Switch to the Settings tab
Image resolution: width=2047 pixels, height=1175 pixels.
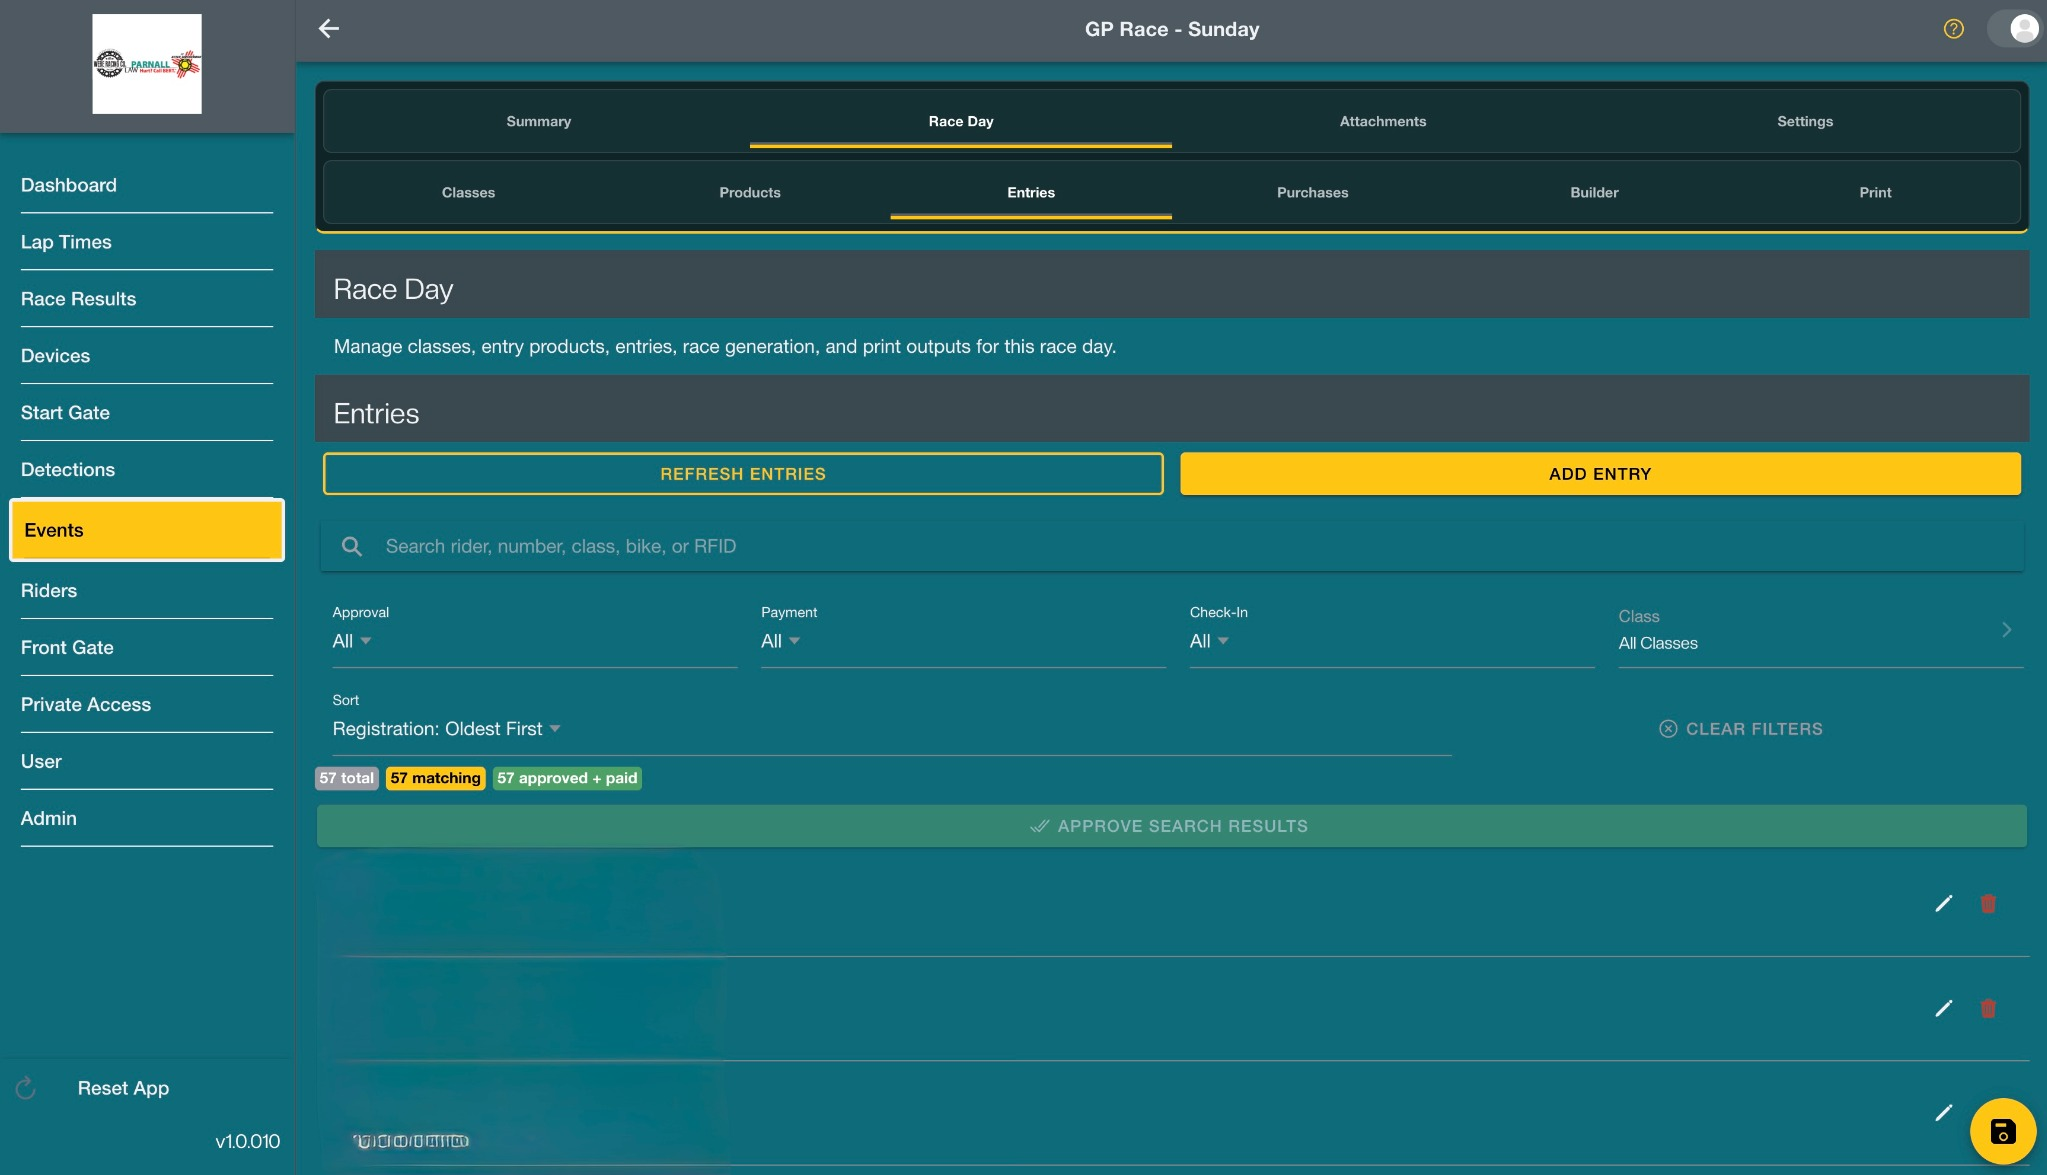(x=1805, y=121)
